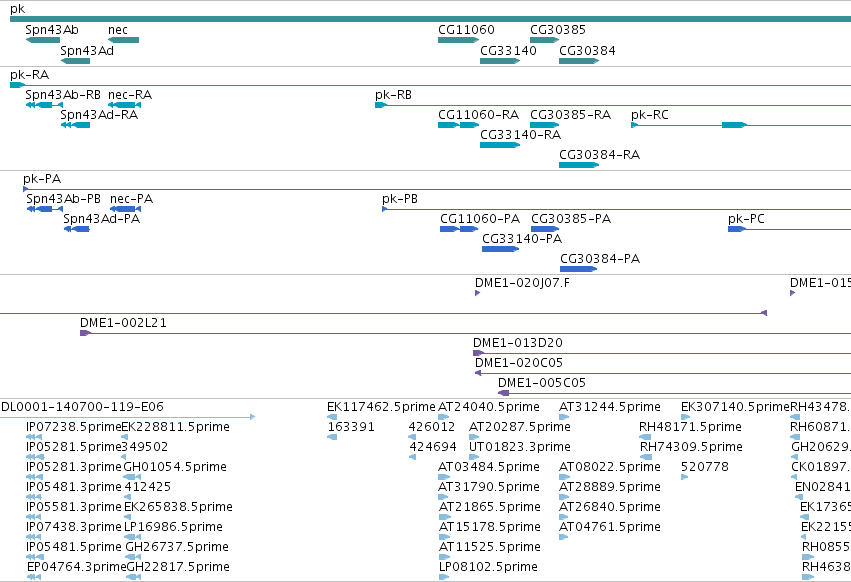Screen dimensions: 851x582
Task: Click the pk-RB transcript label
Action: [393, 94]
